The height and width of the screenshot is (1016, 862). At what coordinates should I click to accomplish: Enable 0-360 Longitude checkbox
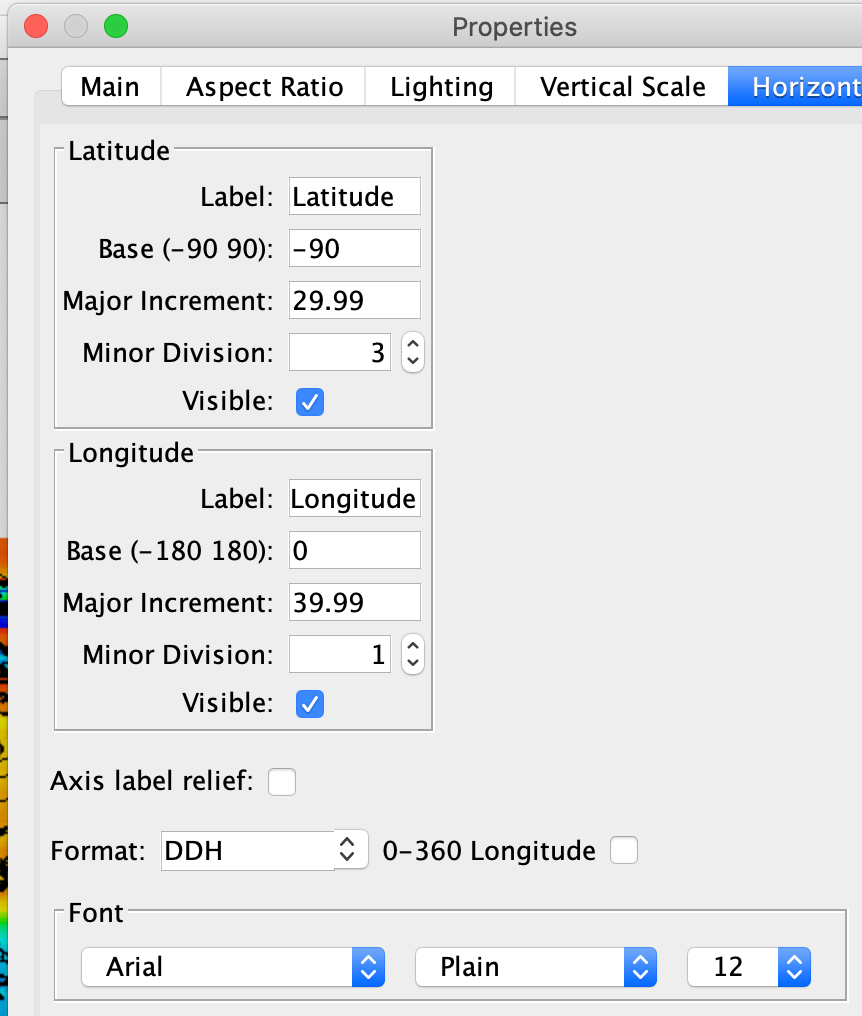624,851
